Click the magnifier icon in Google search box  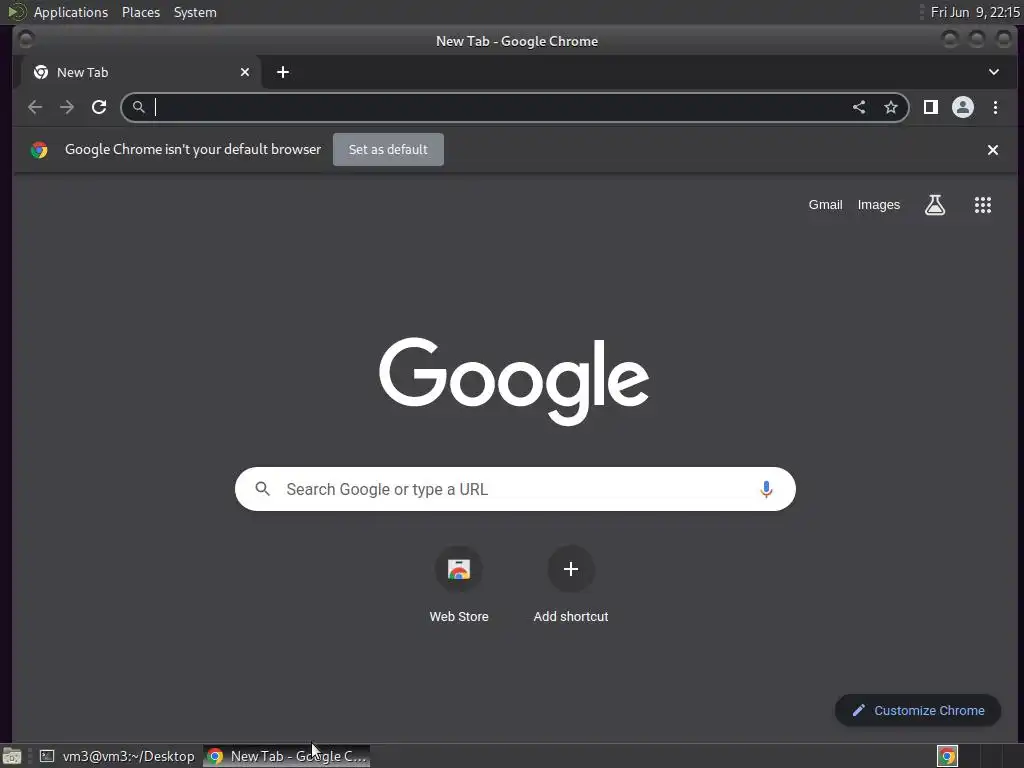pyautogui.click(x=263, y=488)
